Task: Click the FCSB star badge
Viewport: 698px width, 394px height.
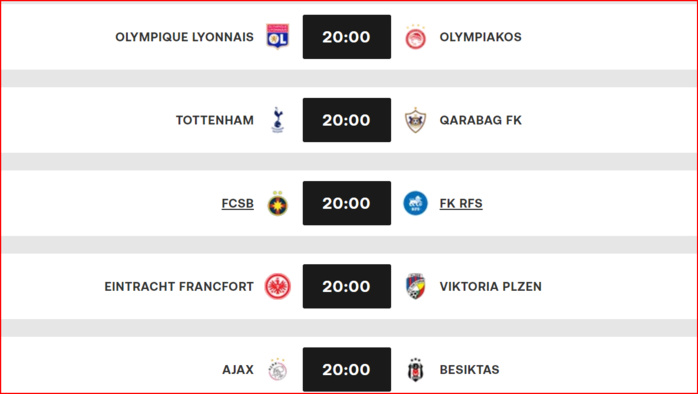Action: point(277,203)
